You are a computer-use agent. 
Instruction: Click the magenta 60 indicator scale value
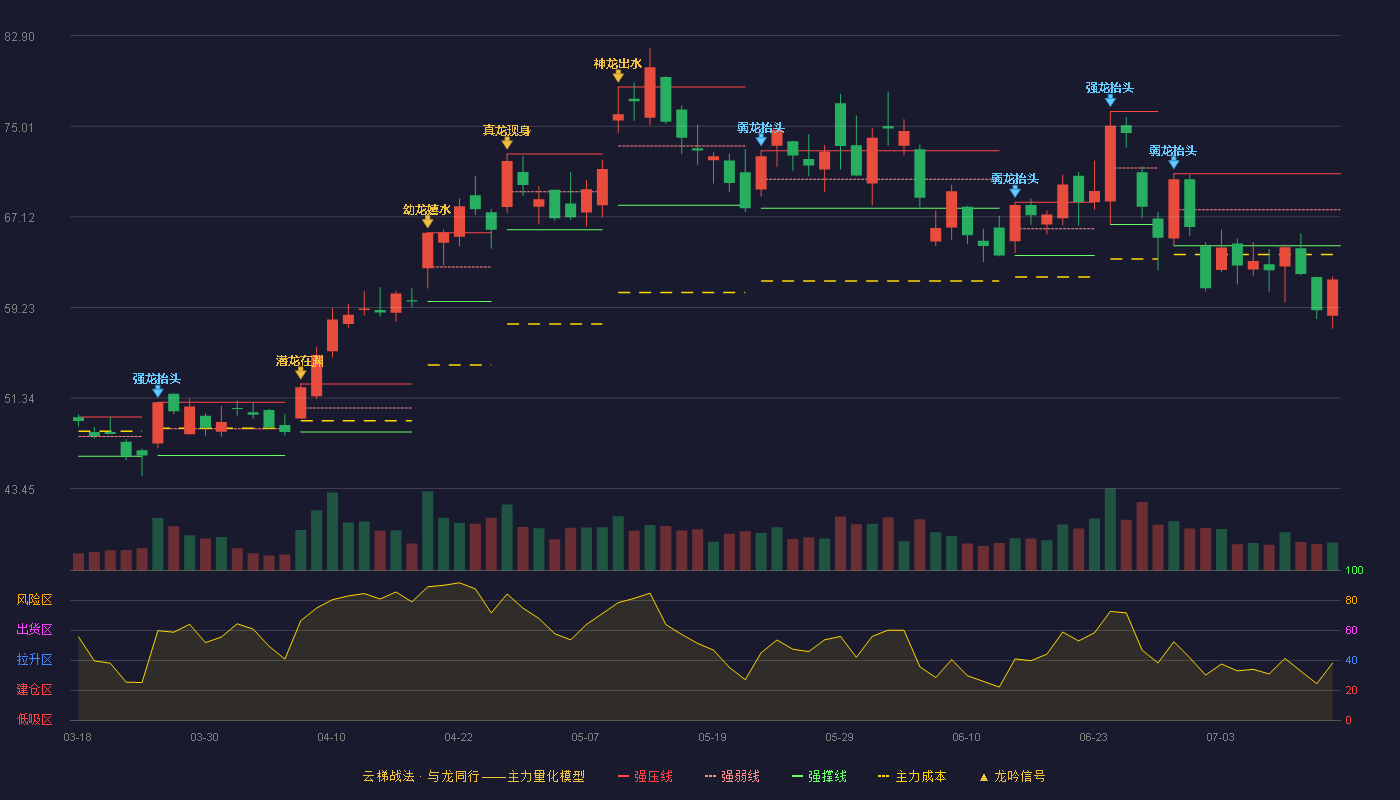(1351, 631)
